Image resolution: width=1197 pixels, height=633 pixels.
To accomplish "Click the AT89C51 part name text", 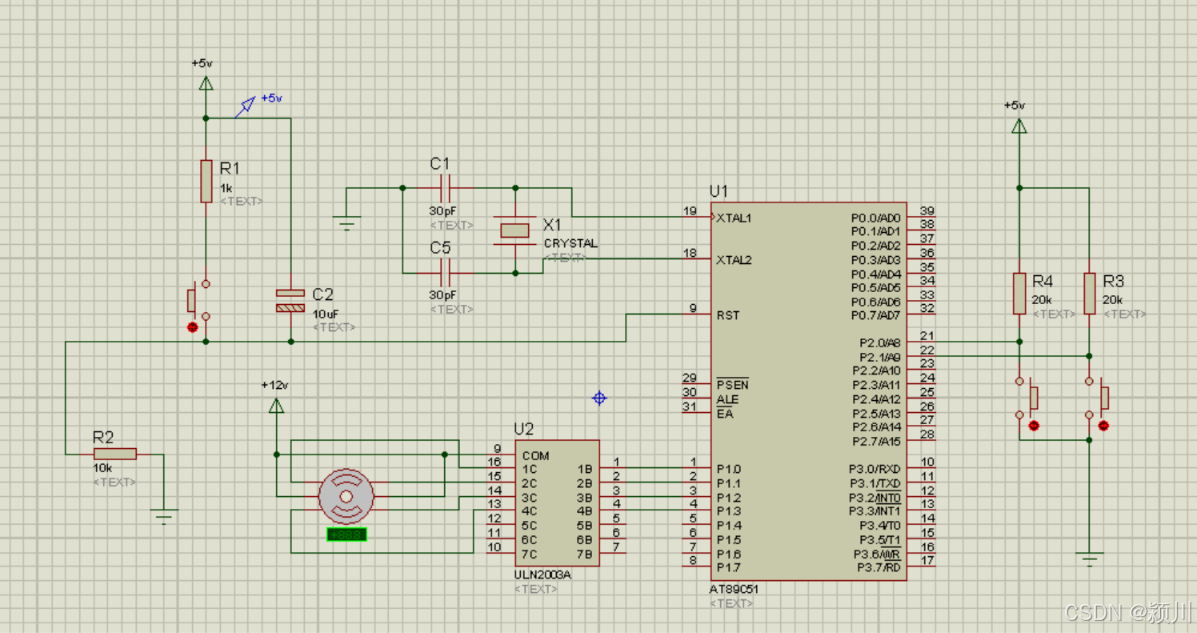I will (734, 589).
